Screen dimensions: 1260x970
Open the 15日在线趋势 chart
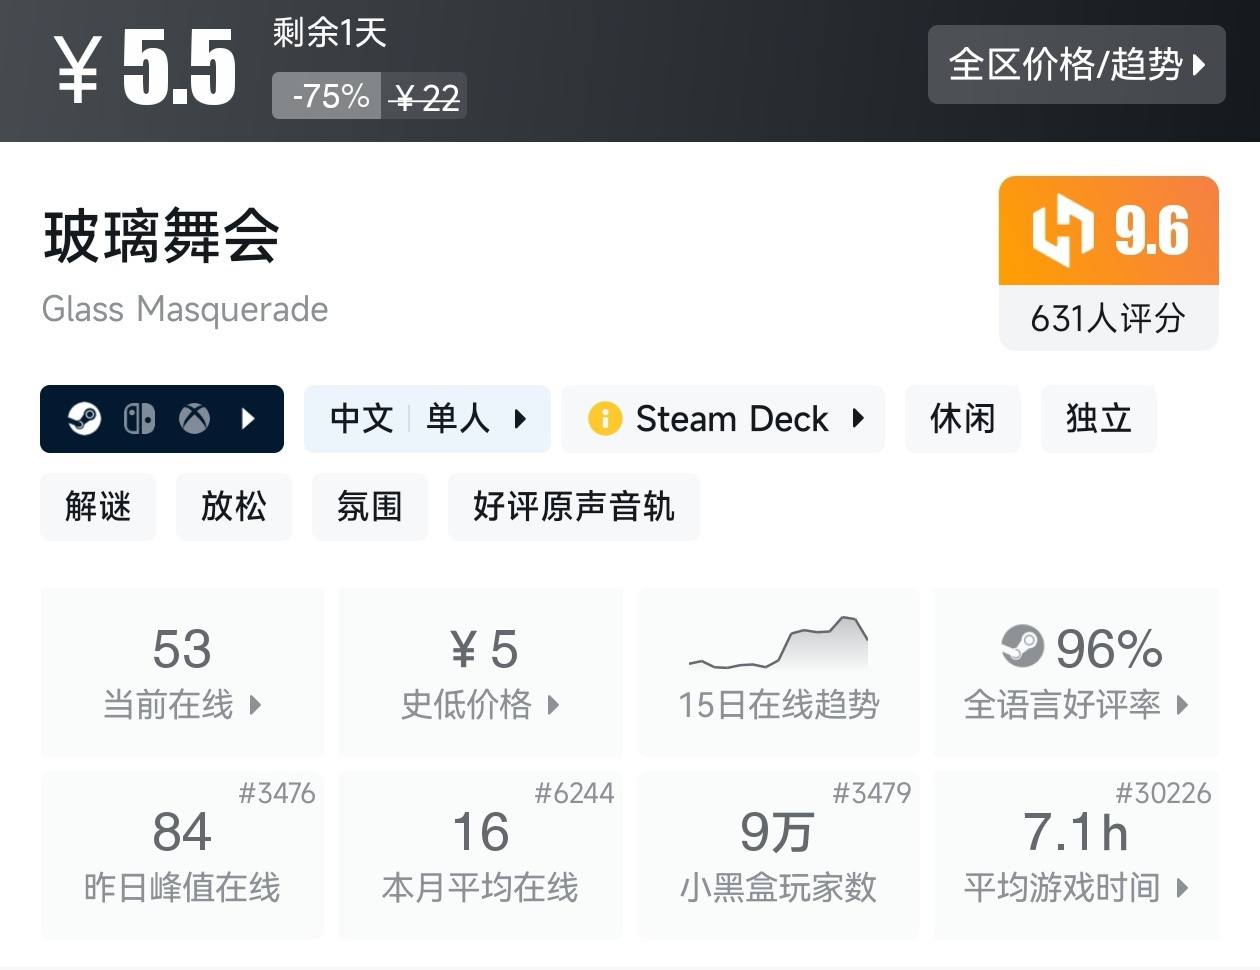(x=778, y=671)
